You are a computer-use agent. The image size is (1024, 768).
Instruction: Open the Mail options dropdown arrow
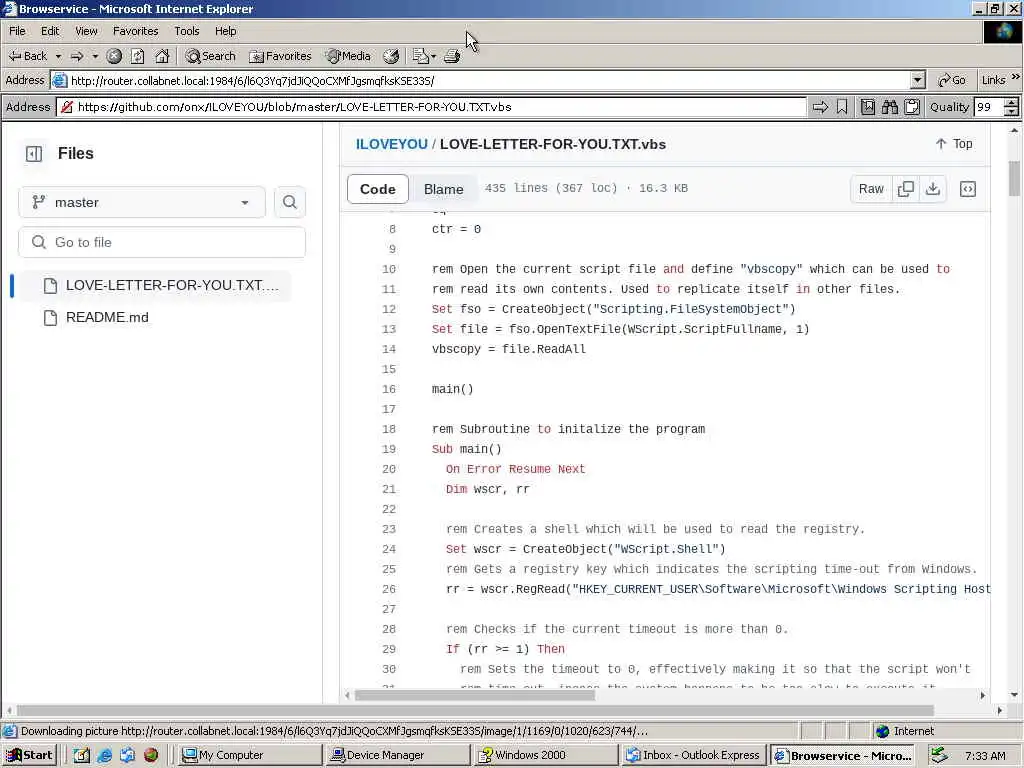pyautogui.click(x=434, y=56)
